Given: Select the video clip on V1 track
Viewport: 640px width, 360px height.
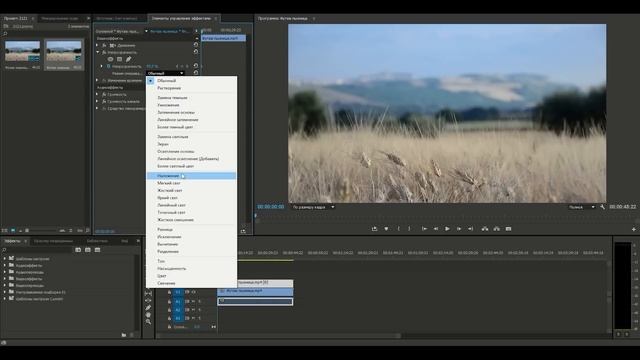Looking at the screenshot, I should pyautogui.click(x=256, y=291).
